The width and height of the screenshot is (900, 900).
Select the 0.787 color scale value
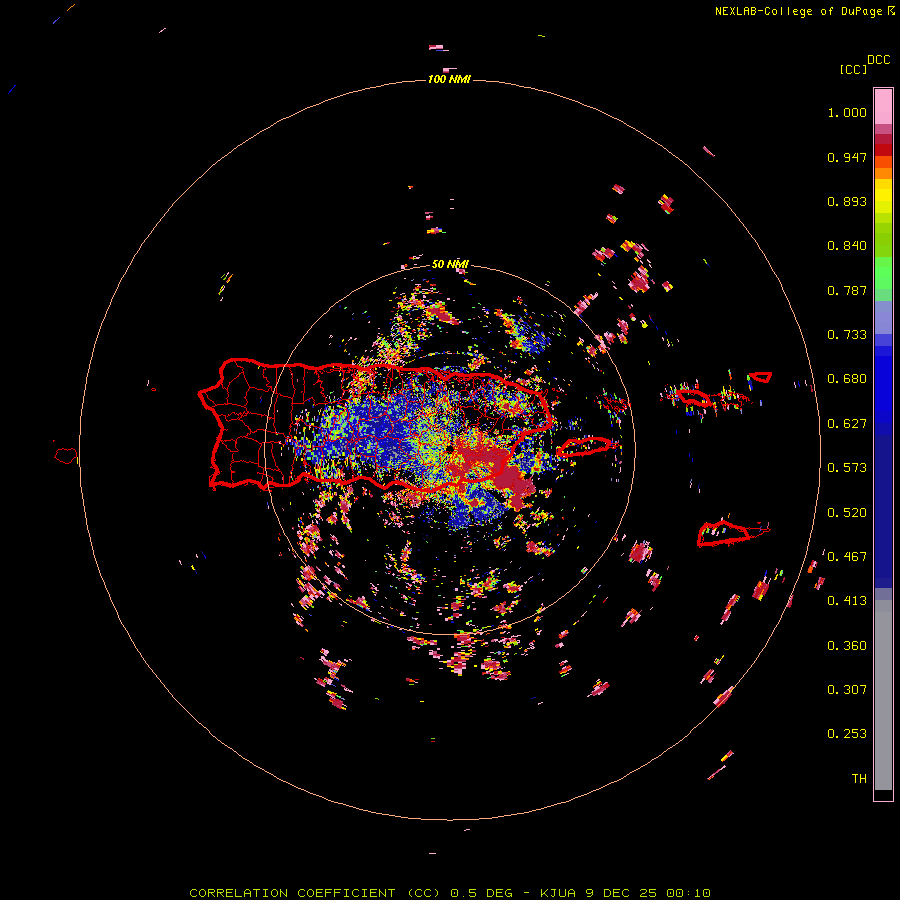tap(847, 290)
